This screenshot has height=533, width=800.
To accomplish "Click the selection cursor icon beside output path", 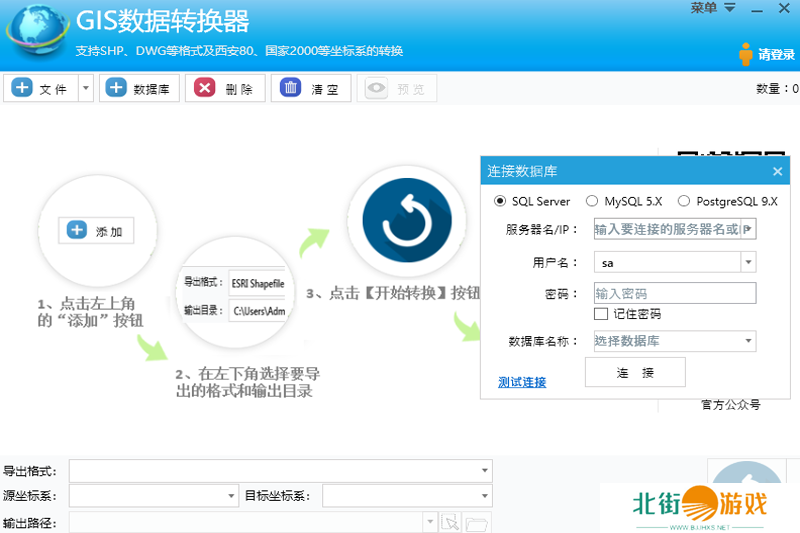I will 451,523.
